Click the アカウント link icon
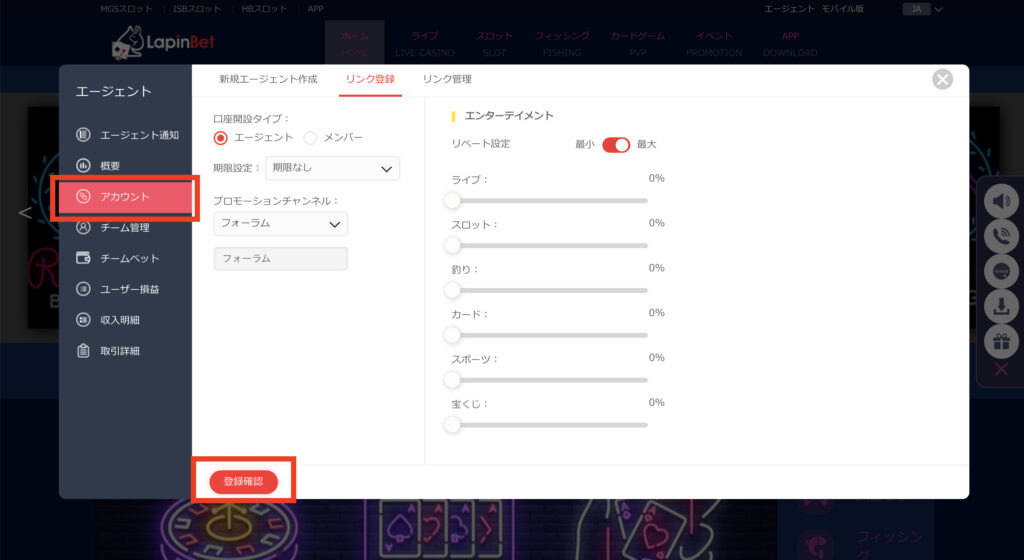1024x560 pixels. [83, 196]
